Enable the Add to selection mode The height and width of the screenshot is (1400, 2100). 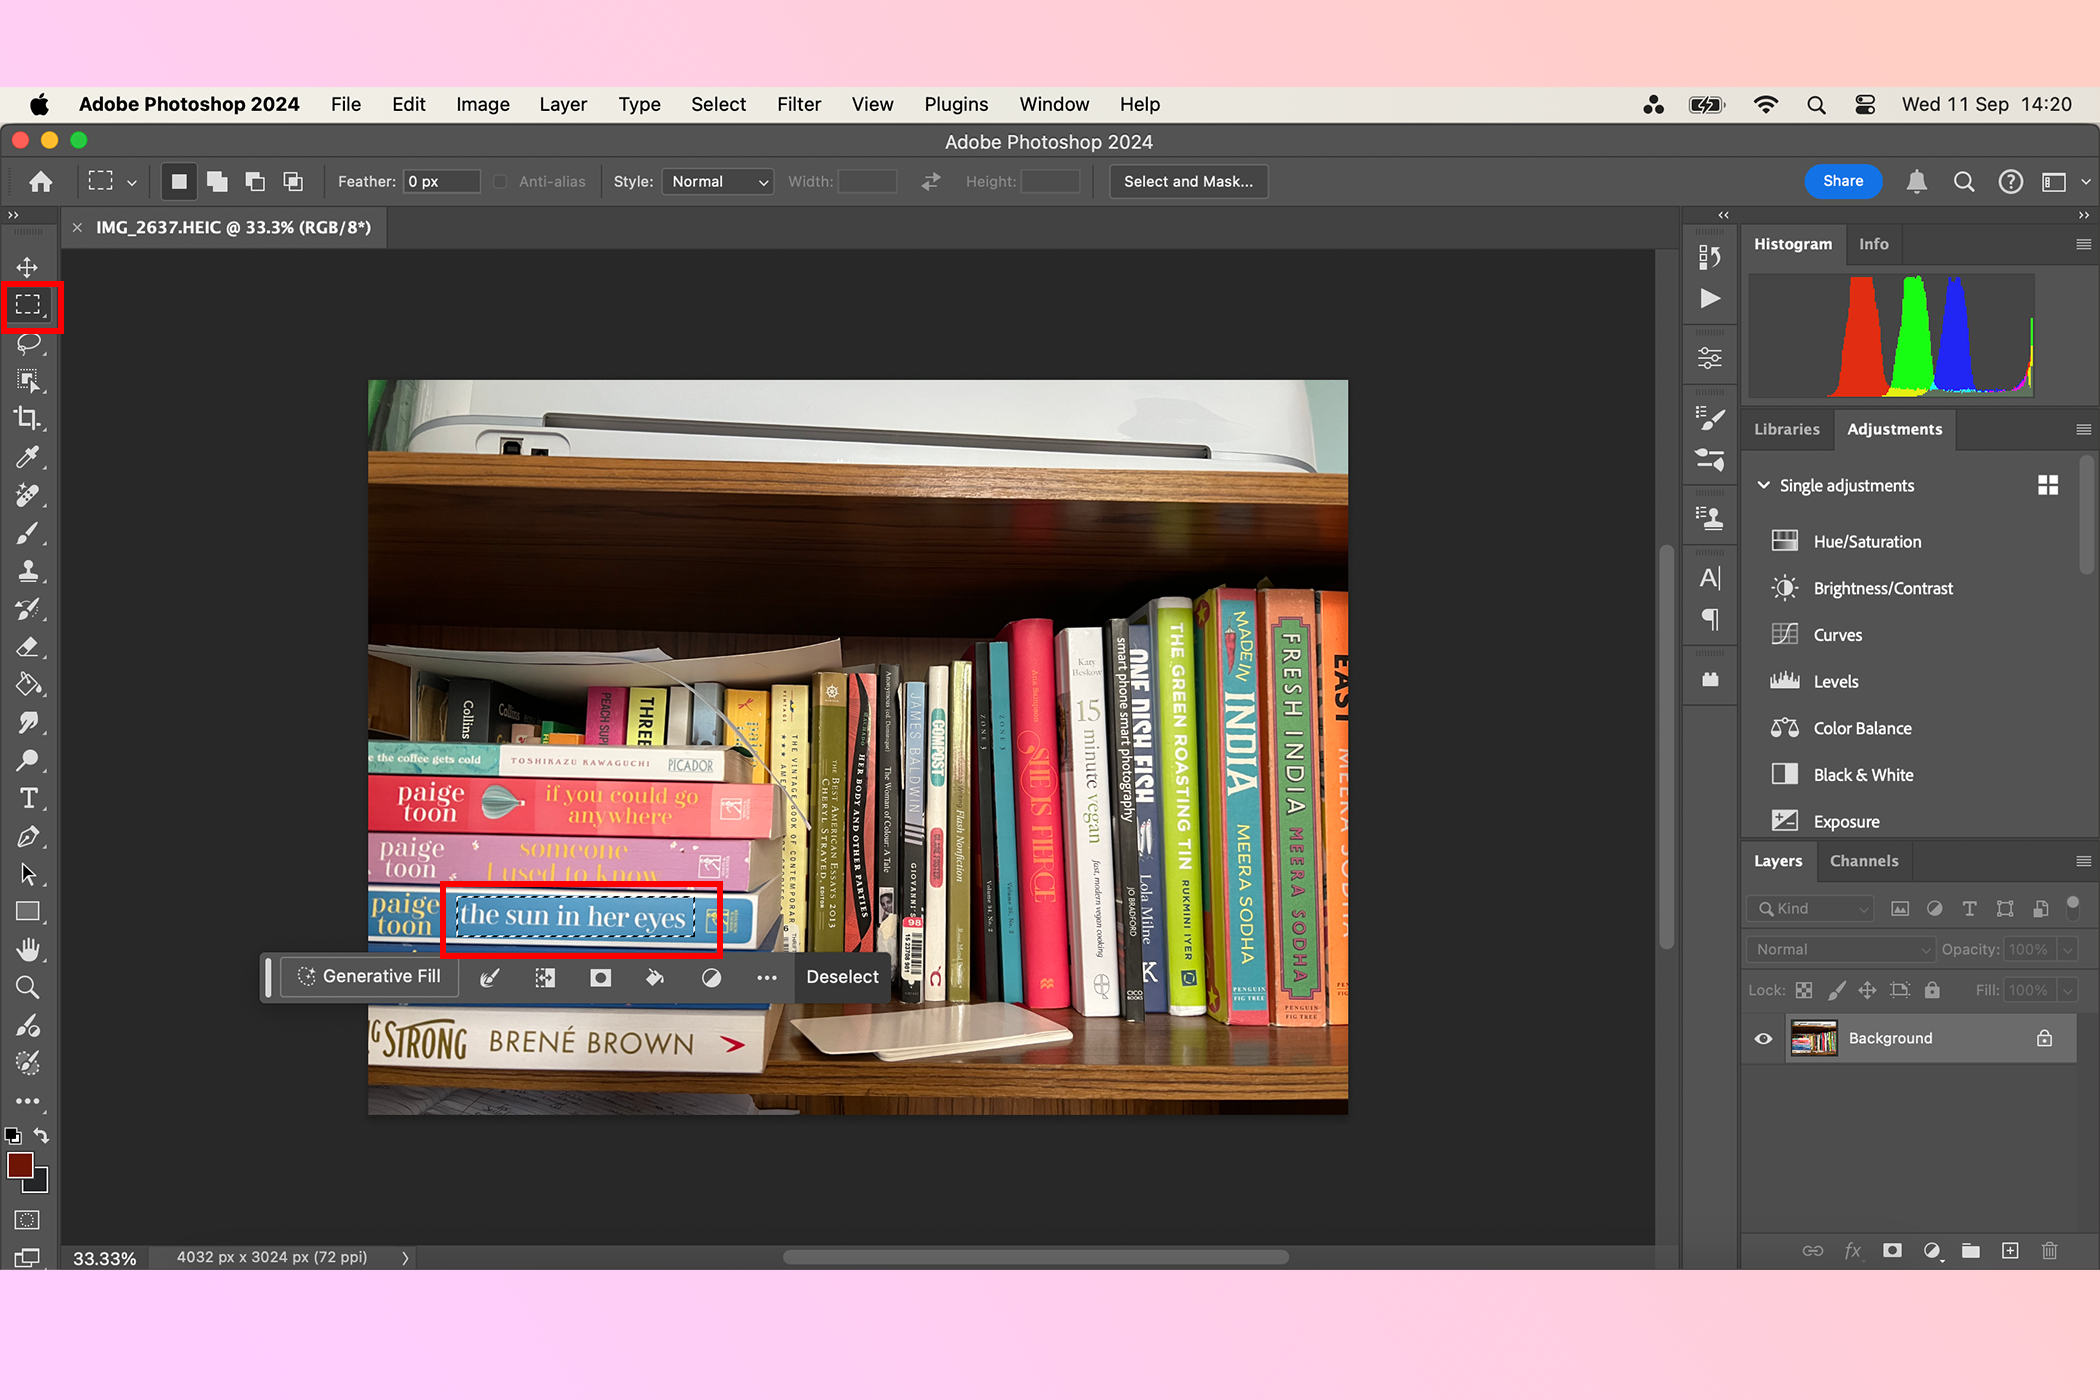(x=217, y=181)
